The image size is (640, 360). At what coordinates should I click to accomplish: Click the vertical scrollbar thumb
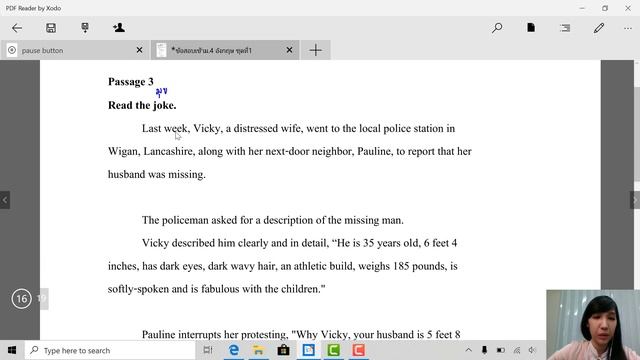637,134
